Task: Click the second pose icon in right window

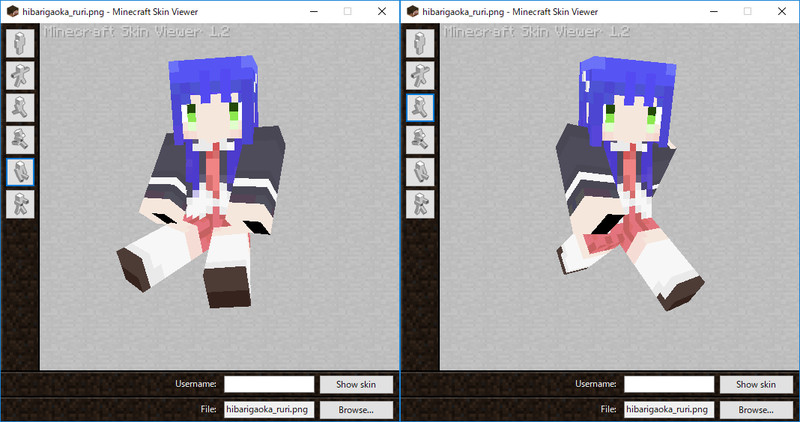Action: [x=420, y=75]
